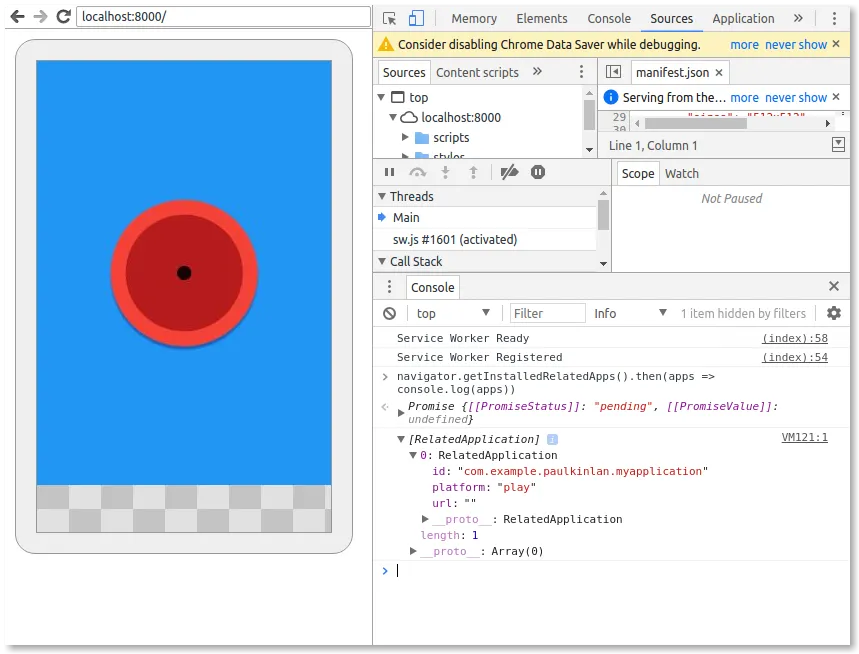
Task: Open DevTools three-dot customize menu
Action: (x=834, y=19)
